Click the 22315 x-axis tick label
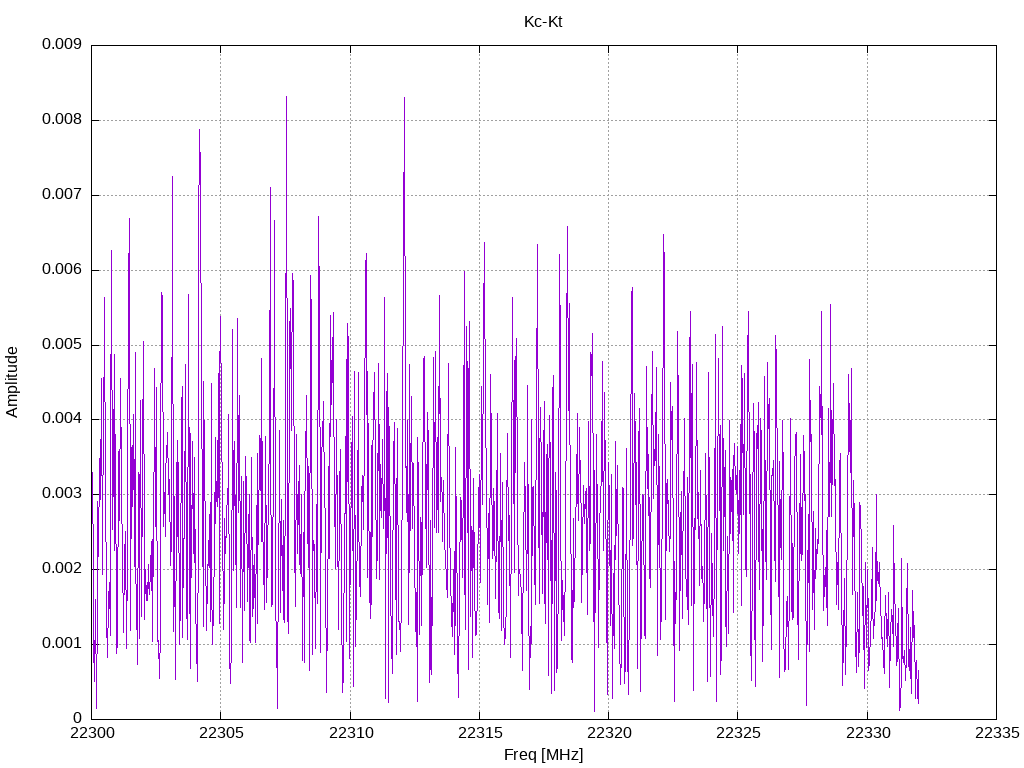This screenshot has width=1024, height=768. pos(480,733)
